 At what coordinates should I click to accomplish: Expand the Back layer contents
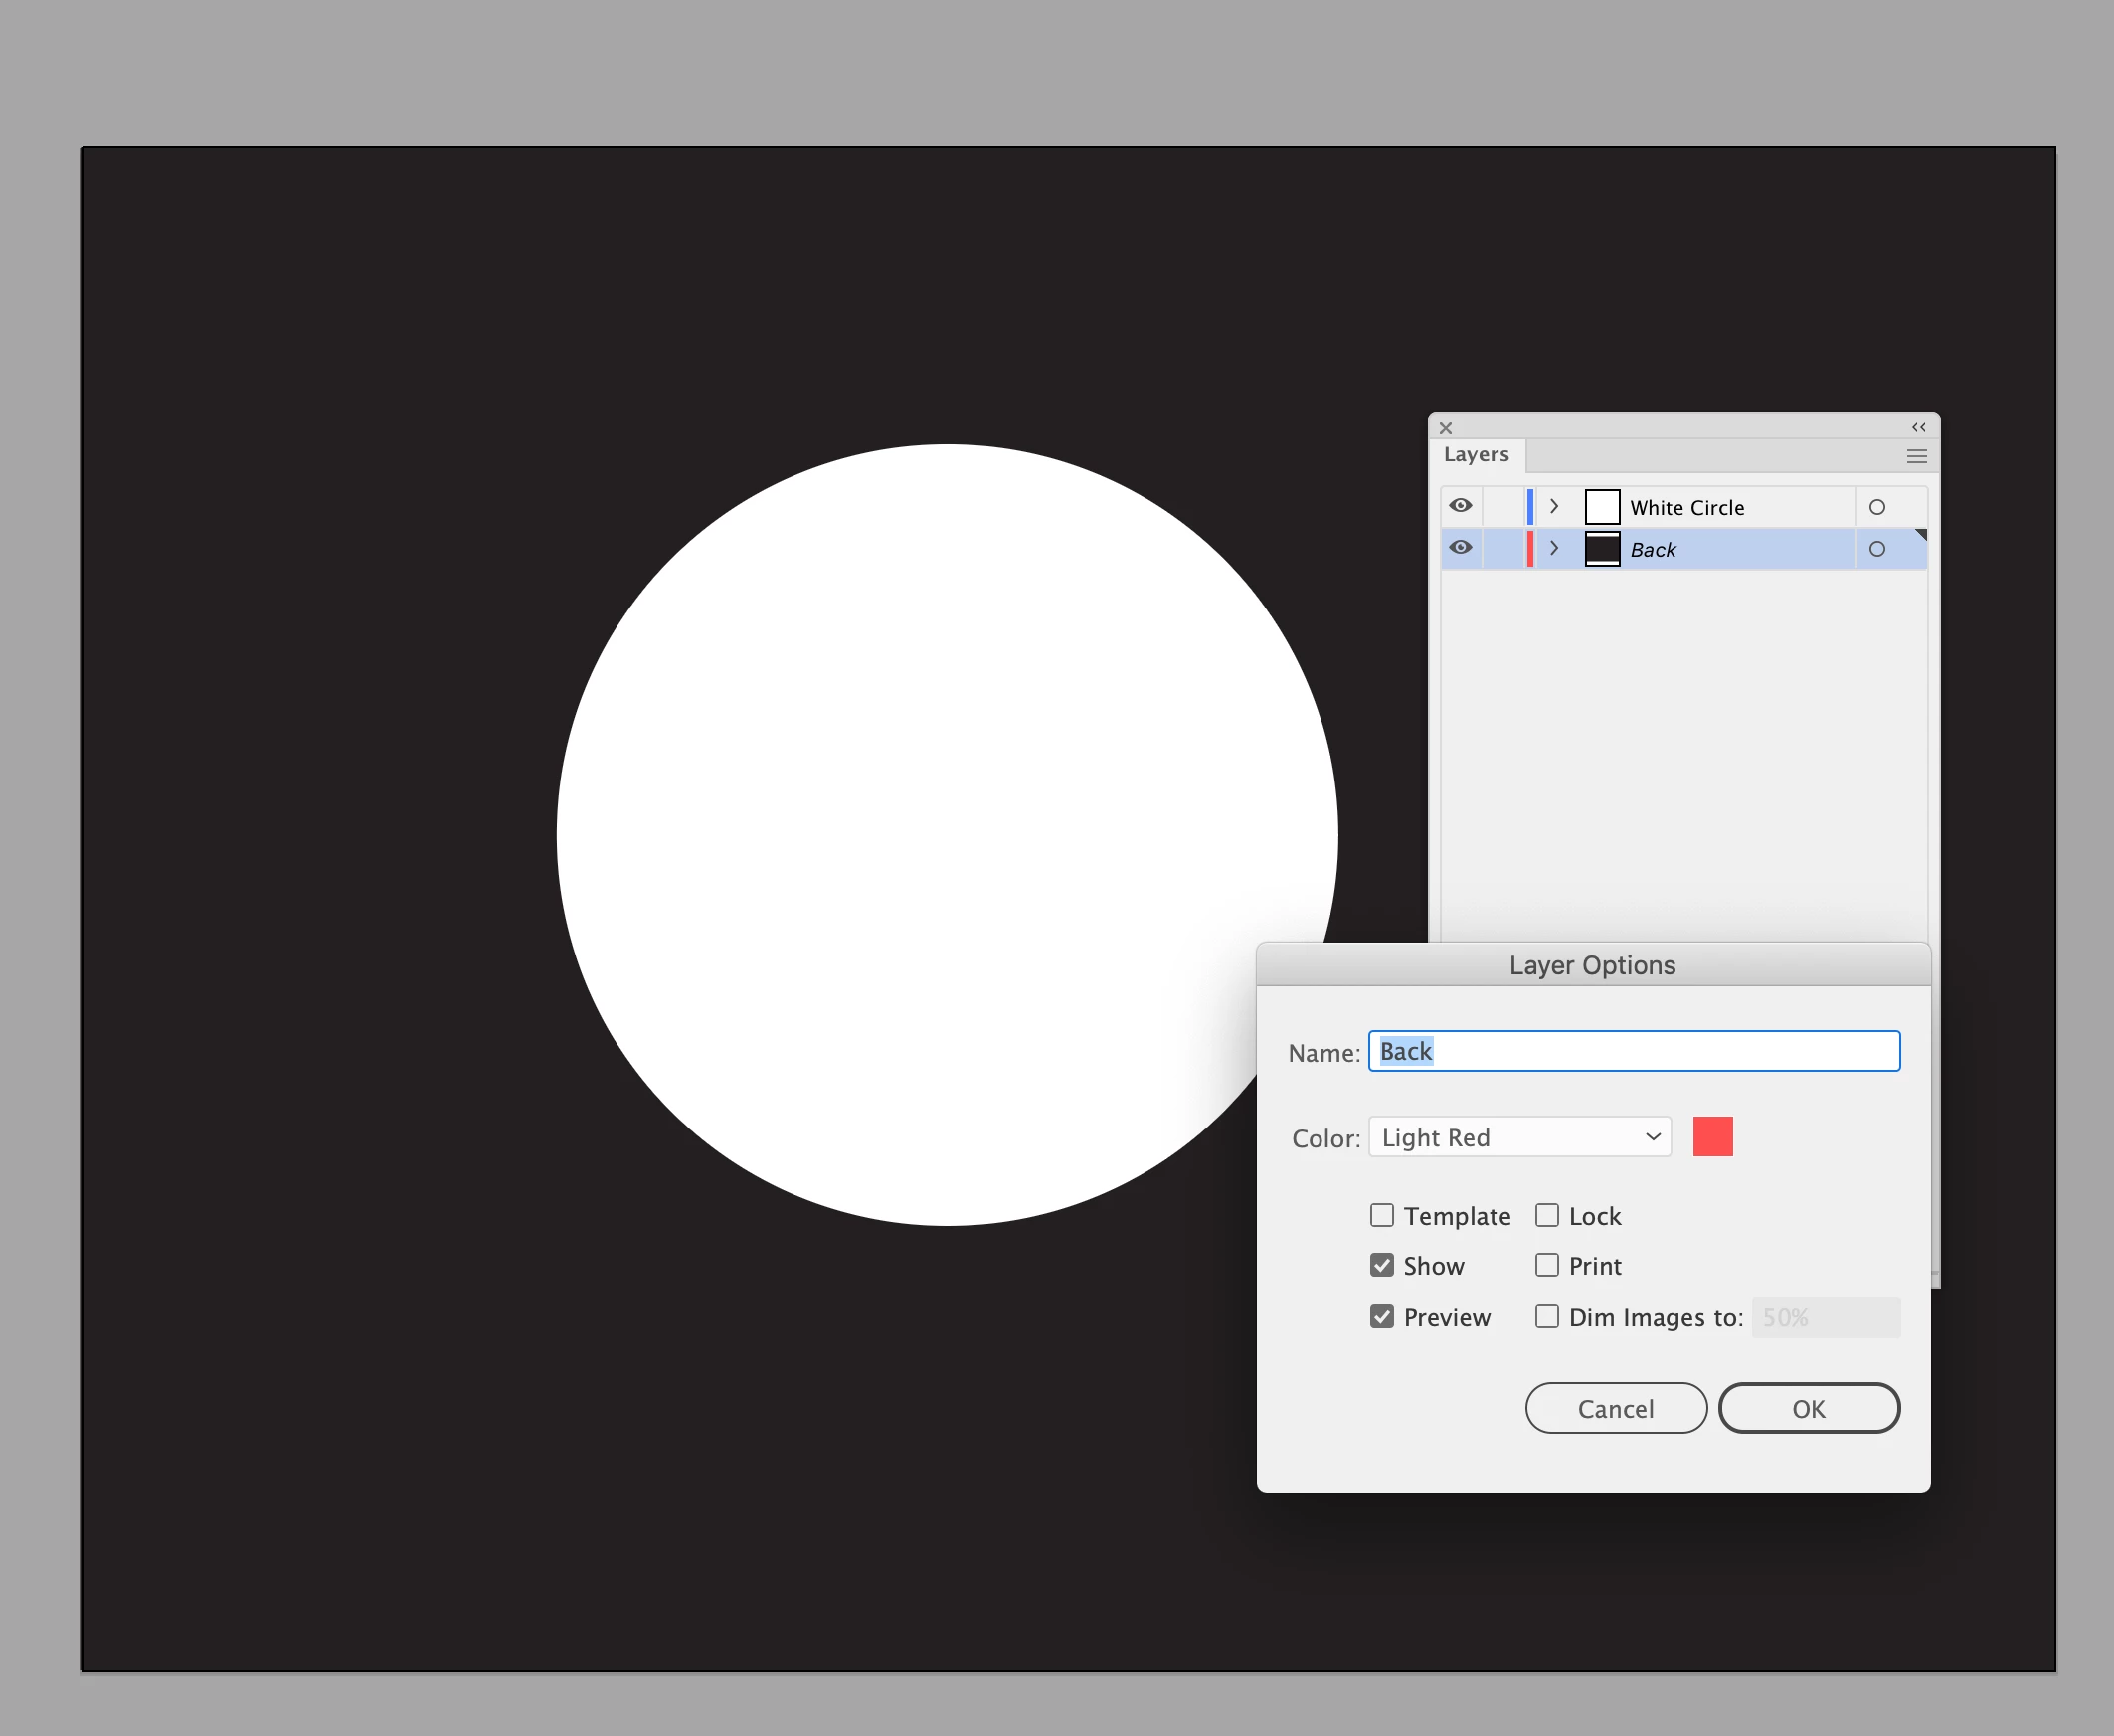pyautogui.click(x=1554, y=549)
